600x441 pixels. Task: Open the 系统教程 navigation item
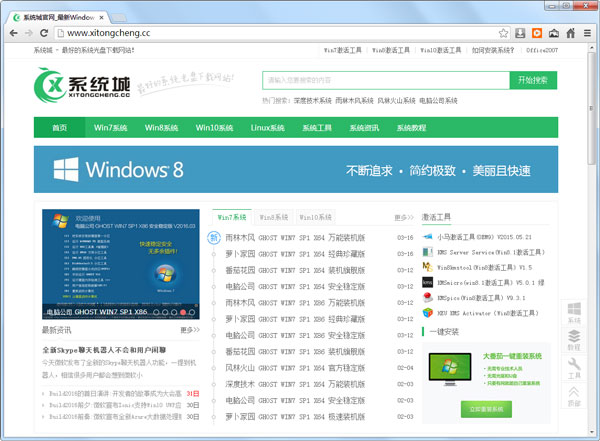point(411,127)
